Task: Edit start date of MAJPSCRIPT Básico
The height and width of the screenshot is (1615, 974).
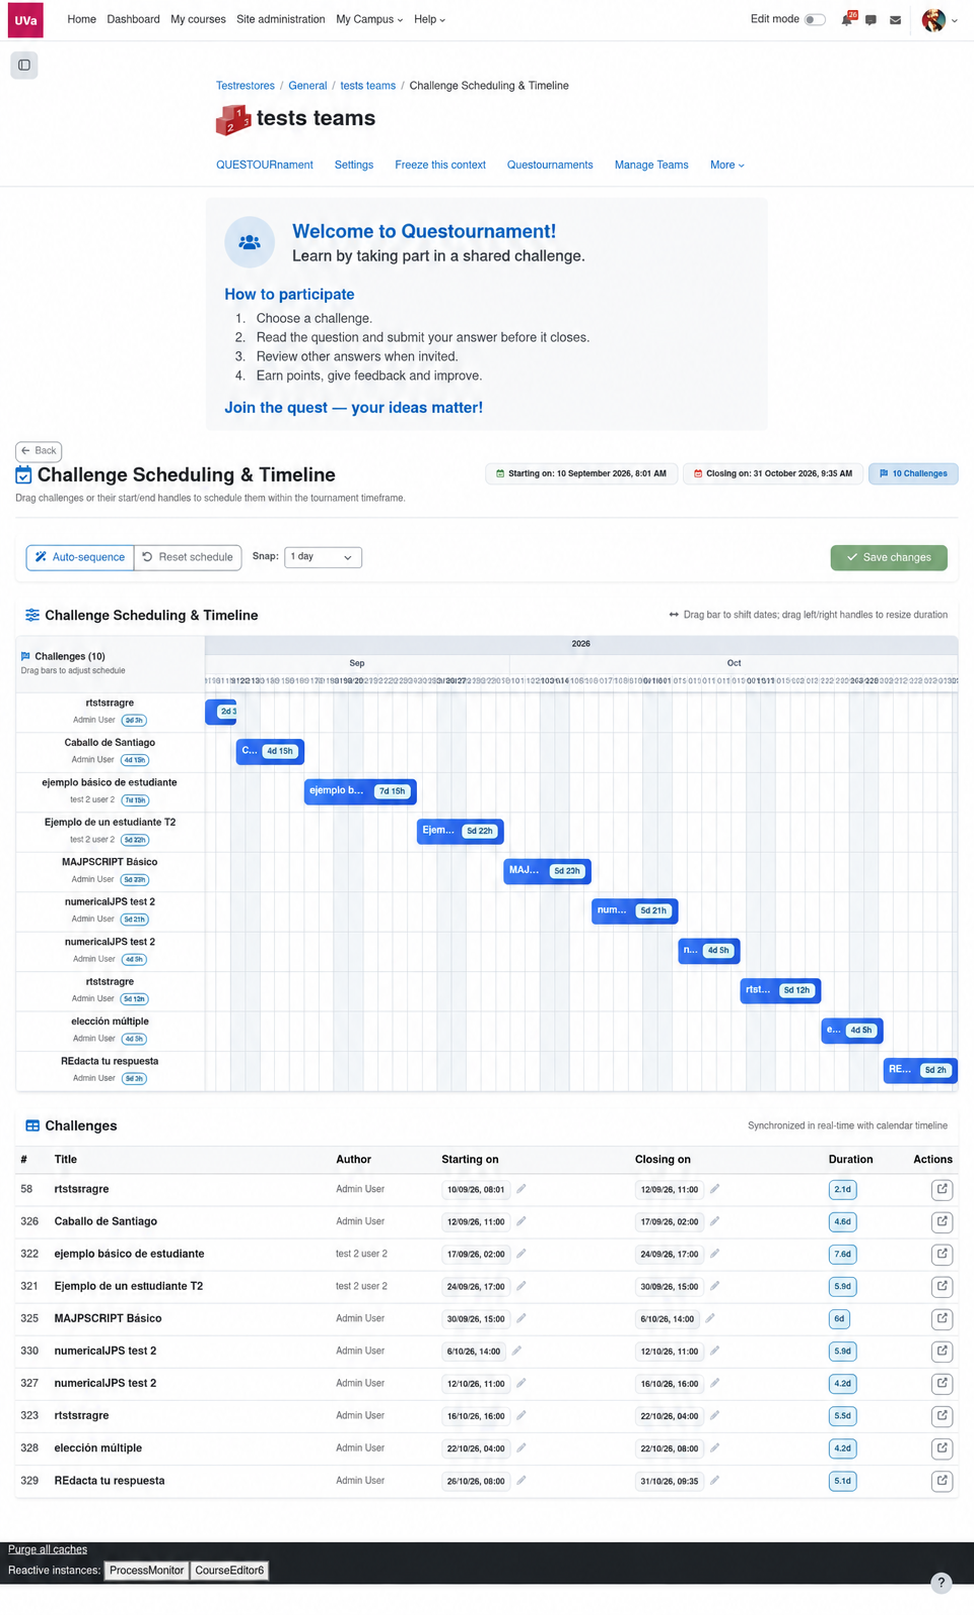Action: tap(521, 1318)
